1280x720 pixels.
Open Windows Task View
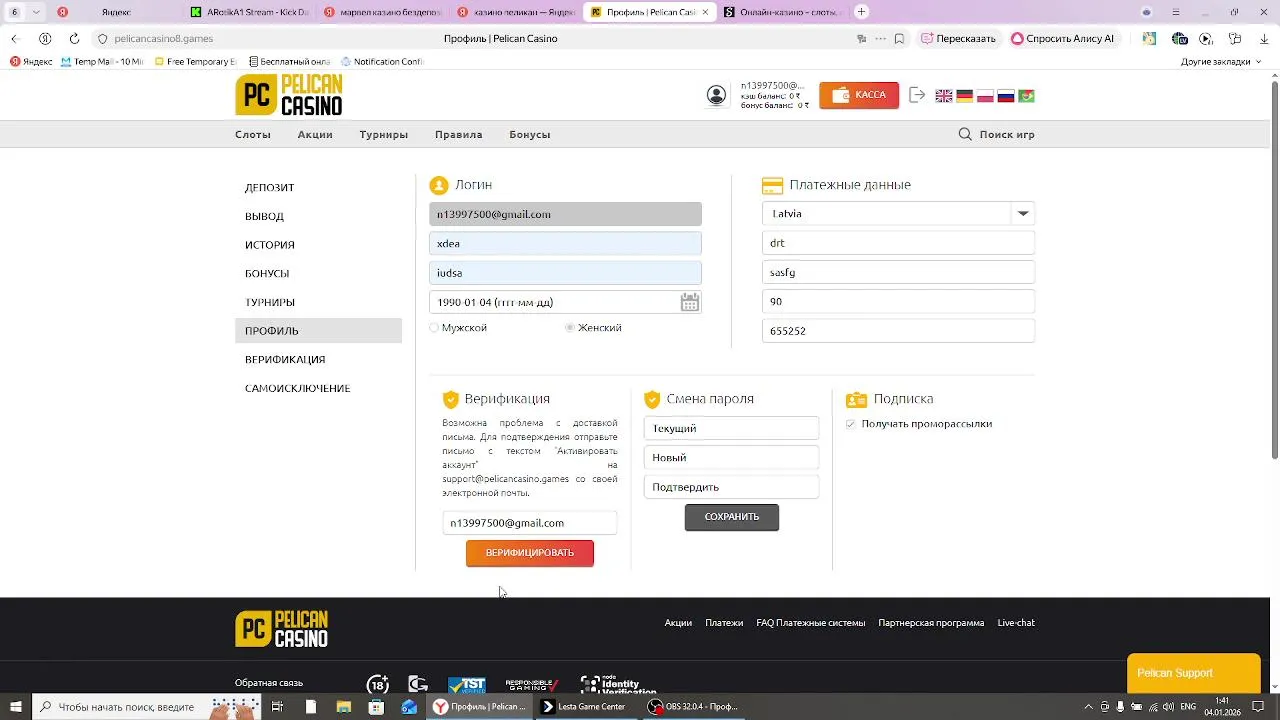277,706
